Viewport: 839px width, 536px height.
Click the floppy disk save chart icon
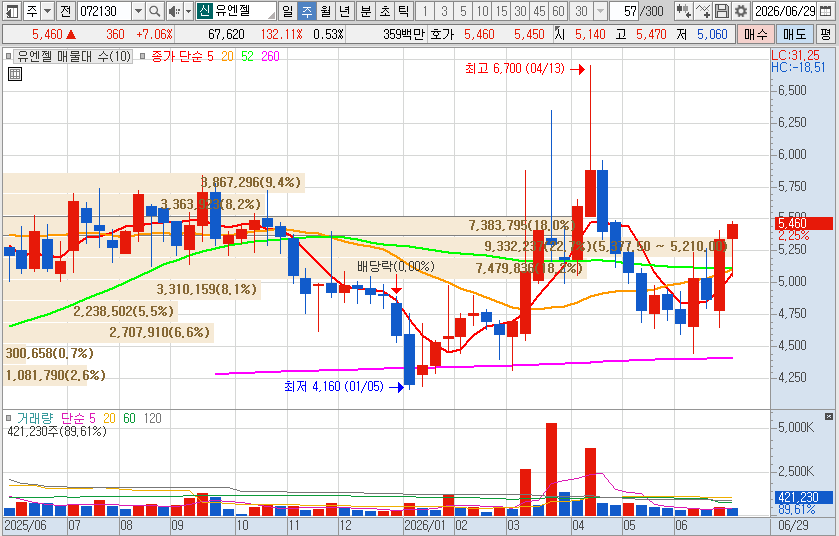[x=722, y=11]
